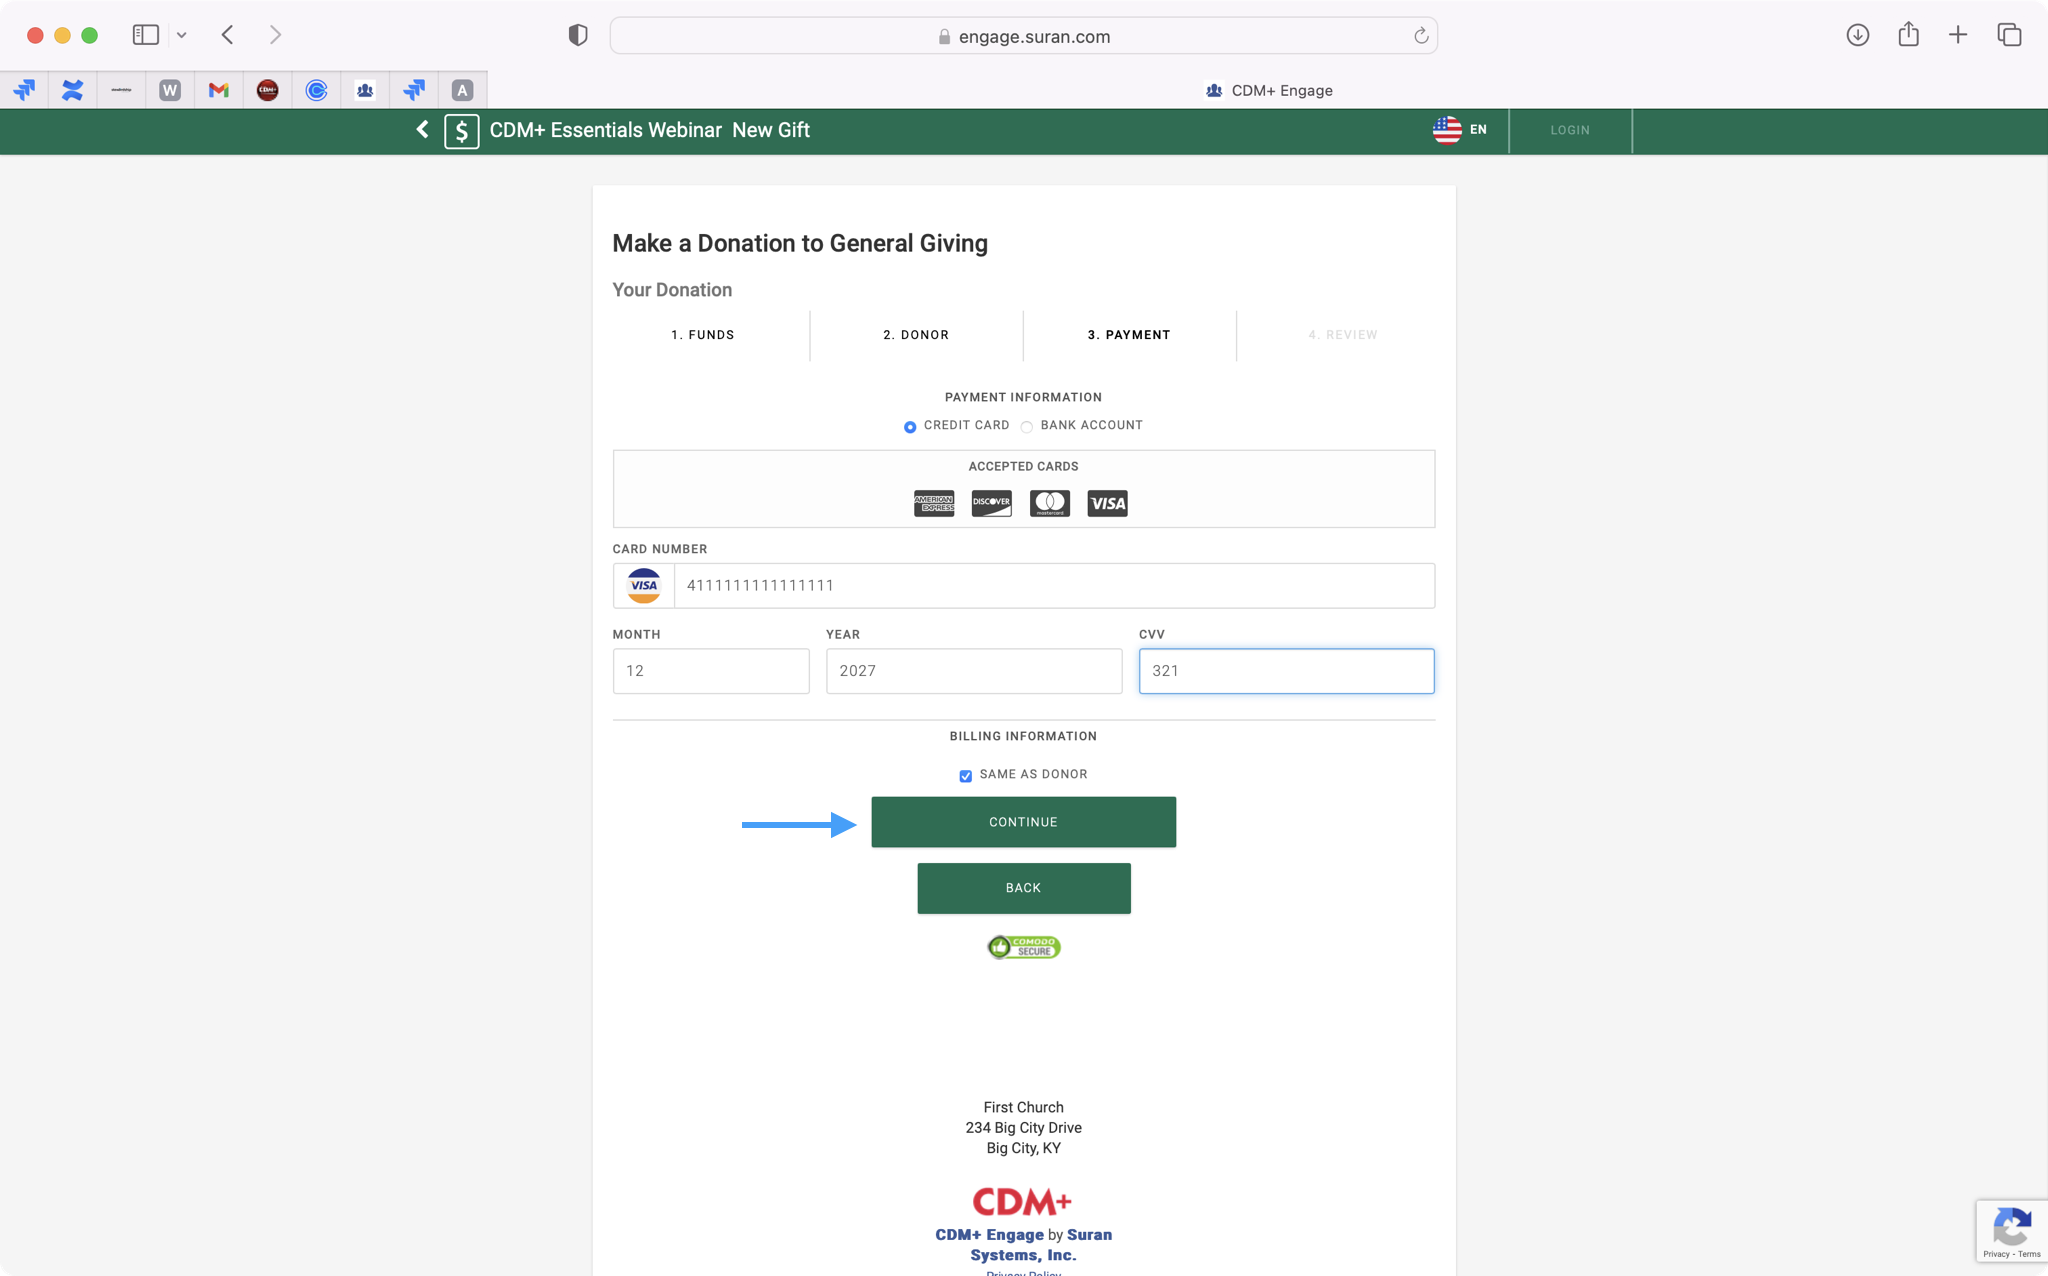Uncheck Same As Donor checkbox
Image resolution: width=2048 pixels, height=1276 pixels.
point(965,776)
